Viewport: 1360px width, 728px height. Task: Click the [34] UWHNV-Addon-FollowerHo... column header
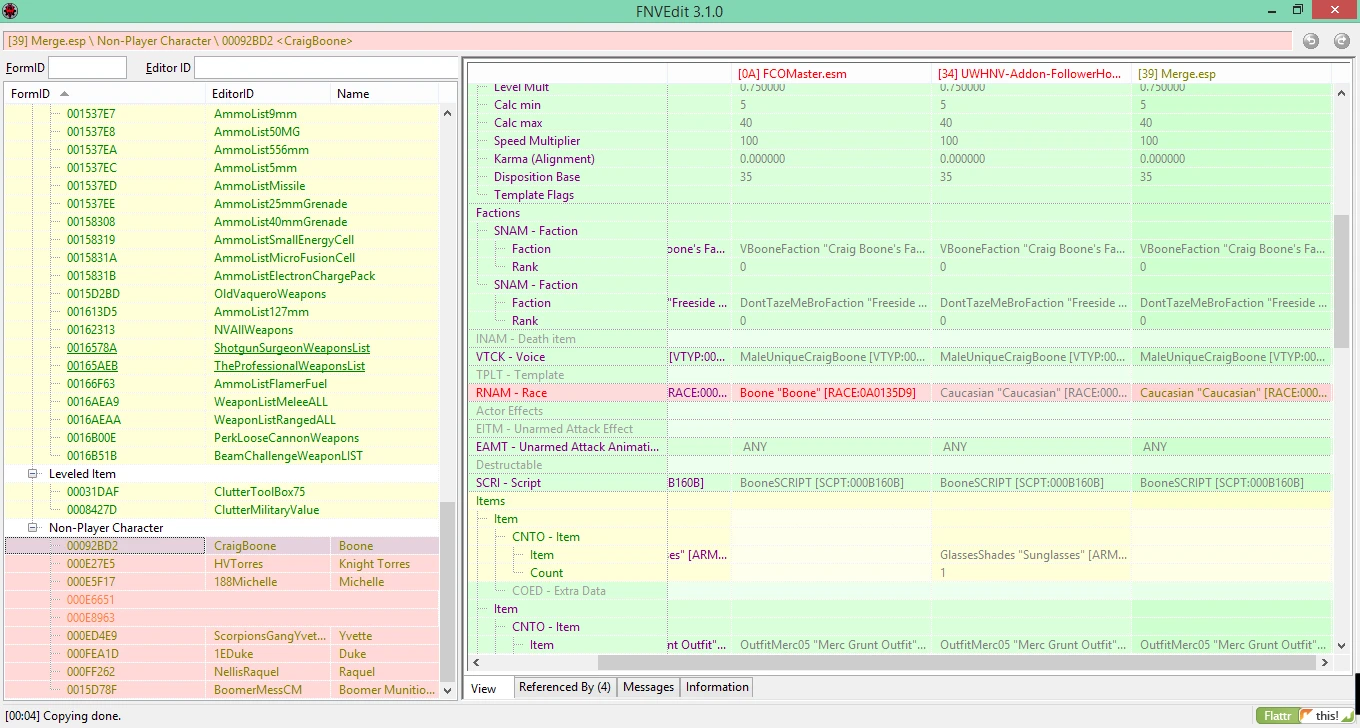point(1032,74)
